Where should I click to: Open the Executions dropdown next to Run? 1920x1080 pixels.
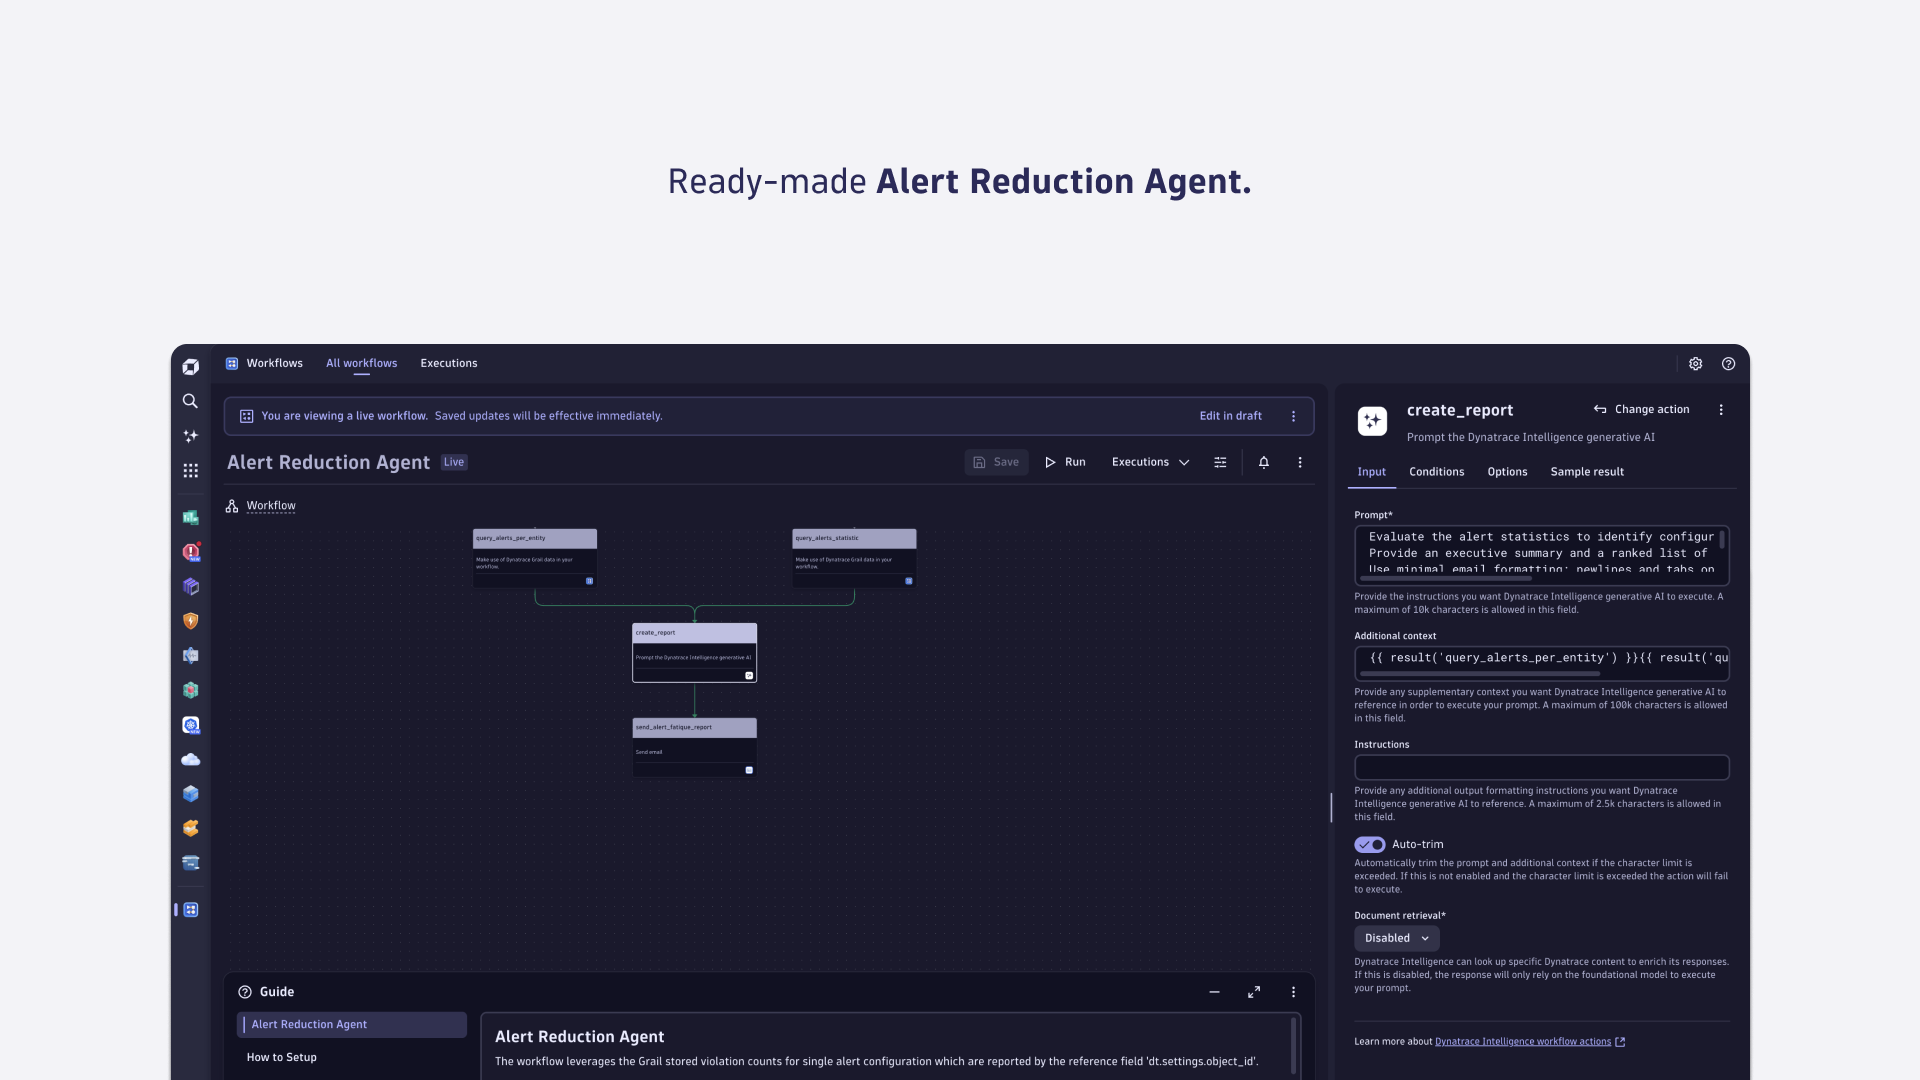tap(1150, 462)
